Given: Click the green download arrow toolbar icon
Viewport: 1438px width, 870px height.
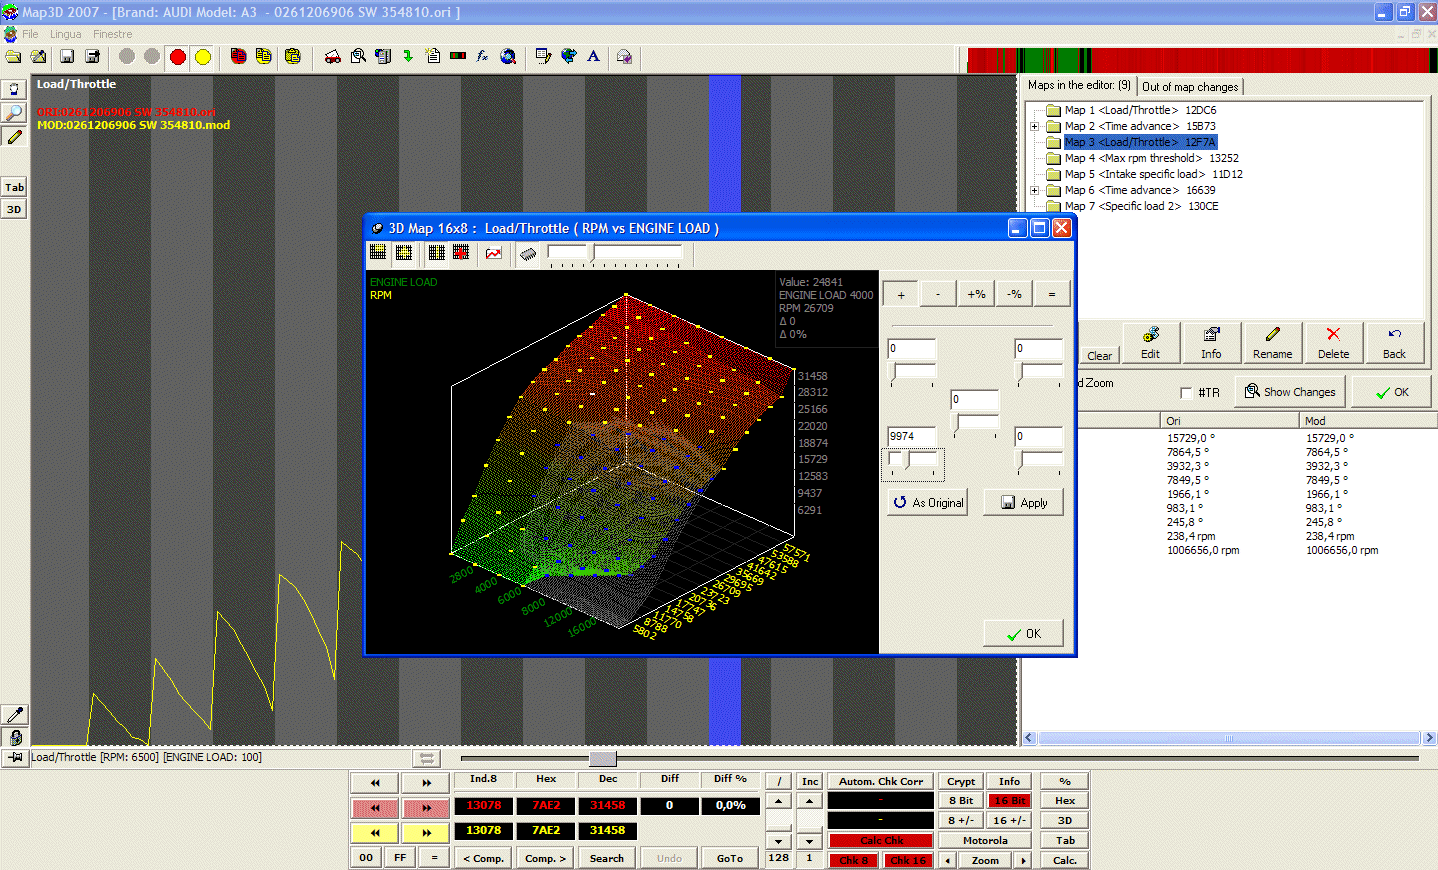Looking at the screenshot, I should 407,57.
